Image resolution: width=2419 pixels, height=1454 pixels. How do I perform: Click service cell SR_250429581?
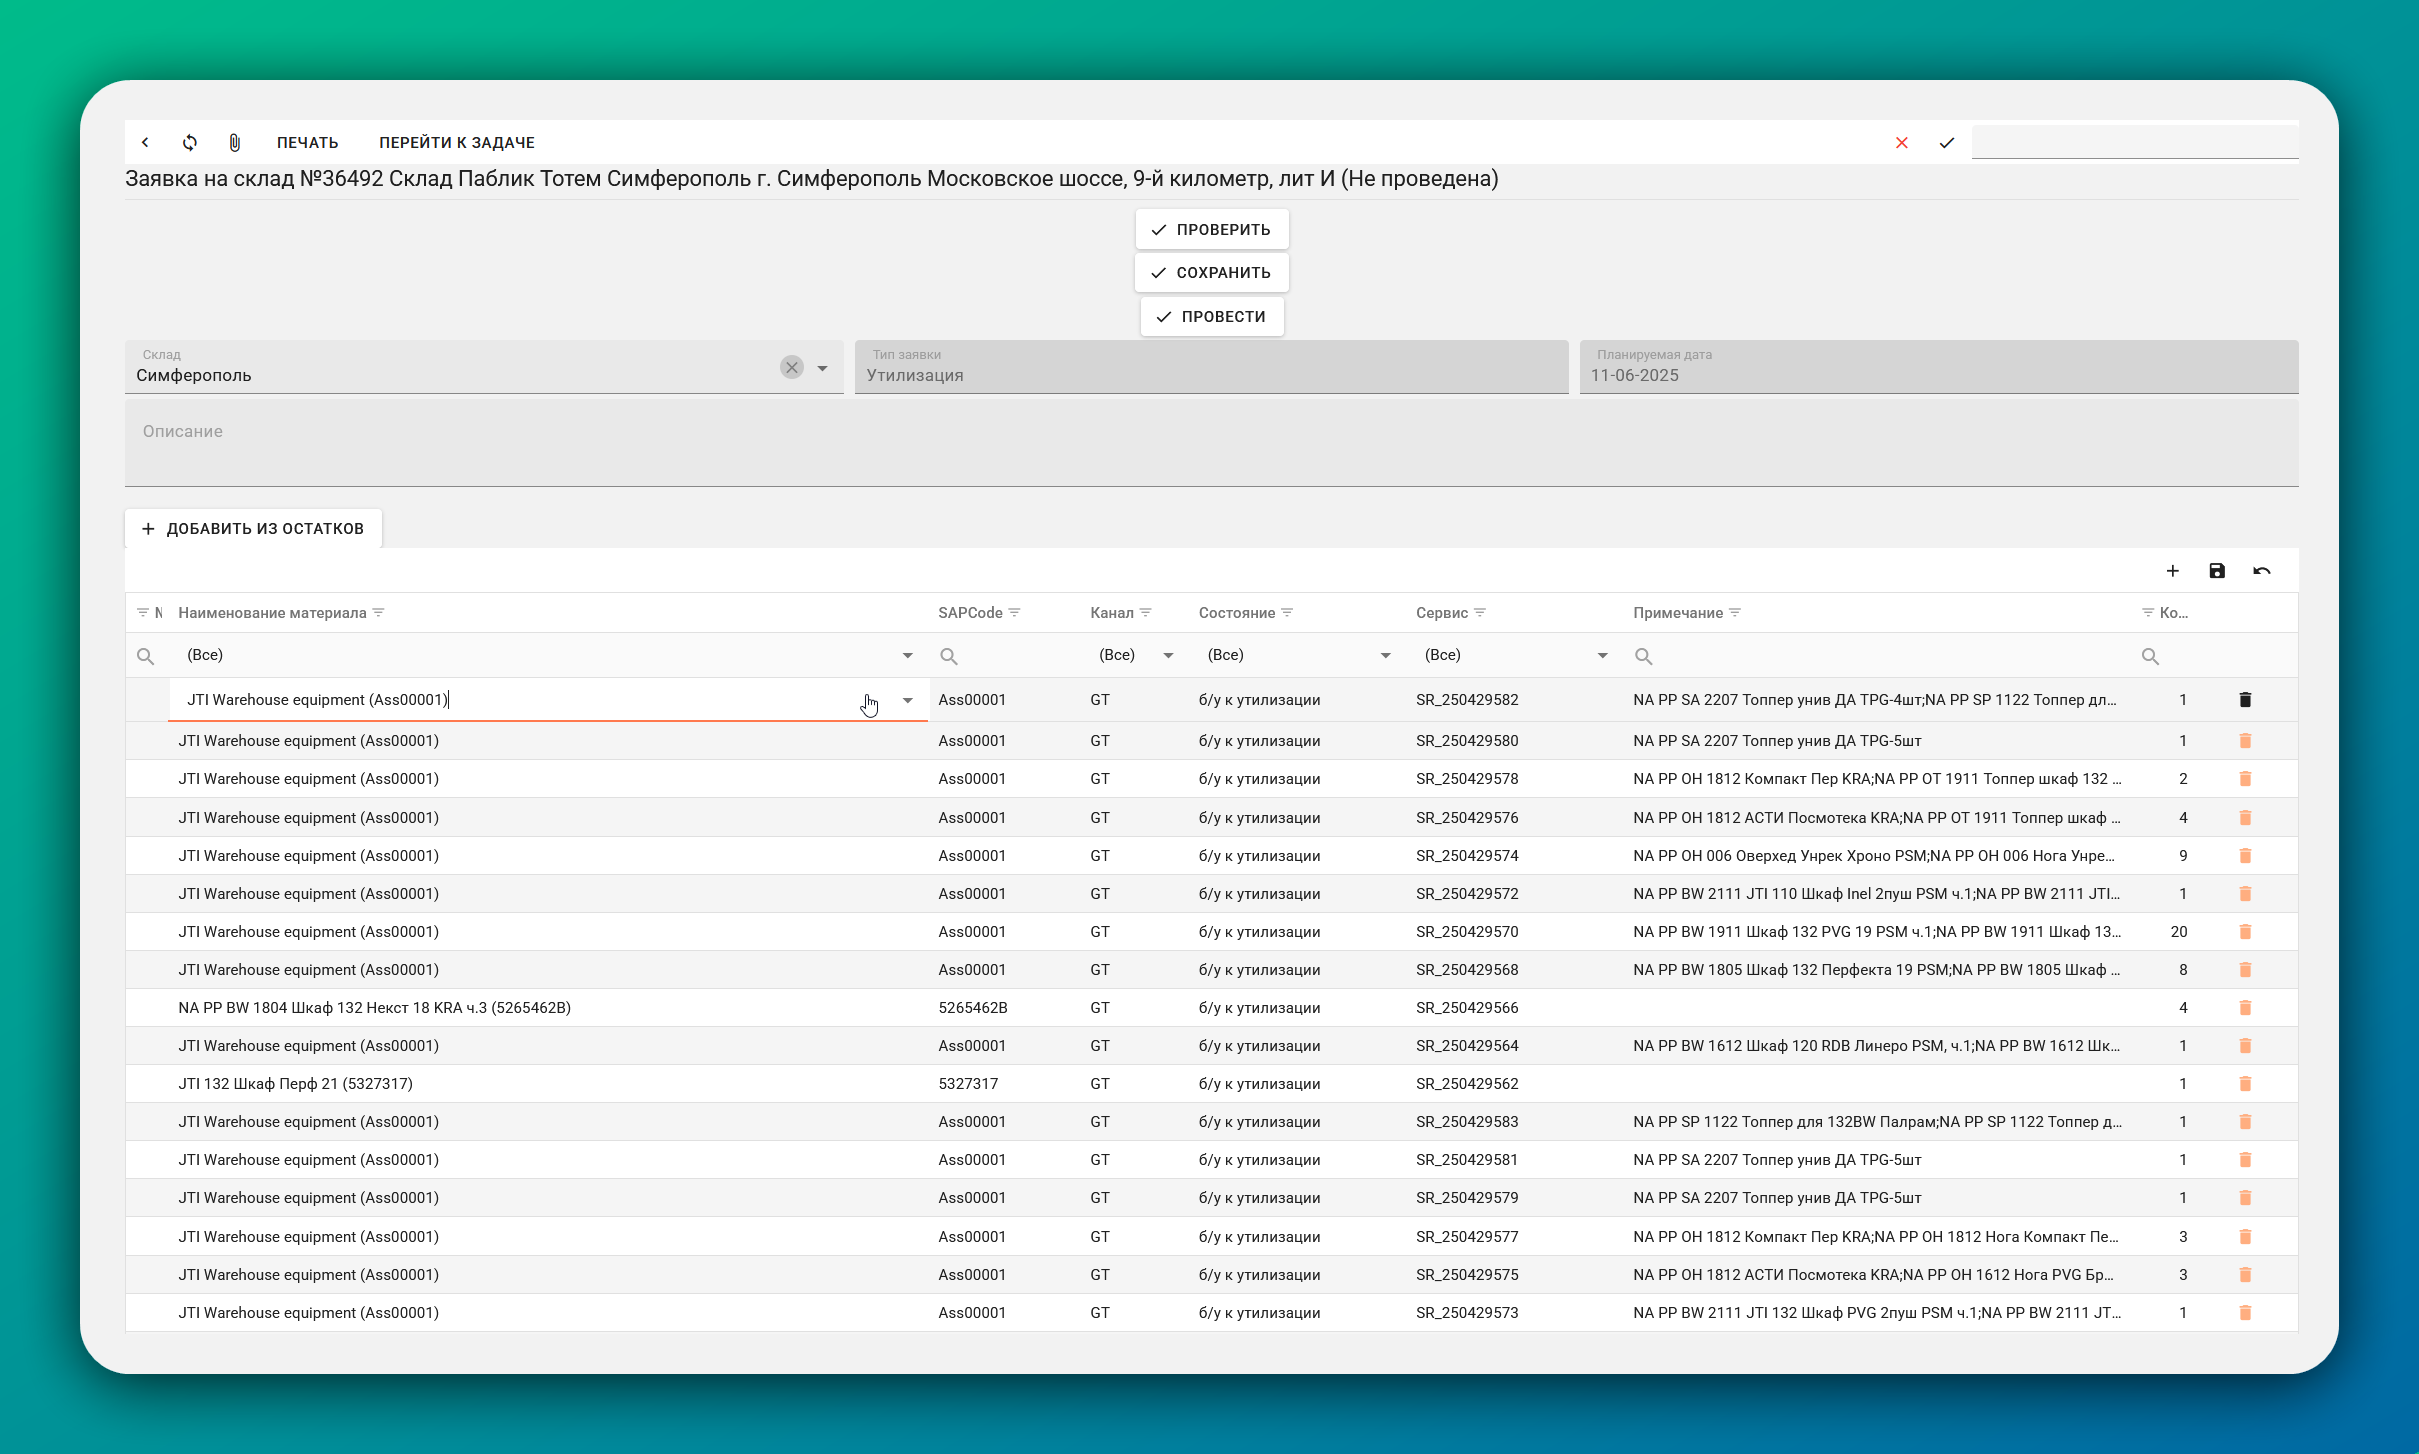pyautogui.click(x=1467, y=1160)
